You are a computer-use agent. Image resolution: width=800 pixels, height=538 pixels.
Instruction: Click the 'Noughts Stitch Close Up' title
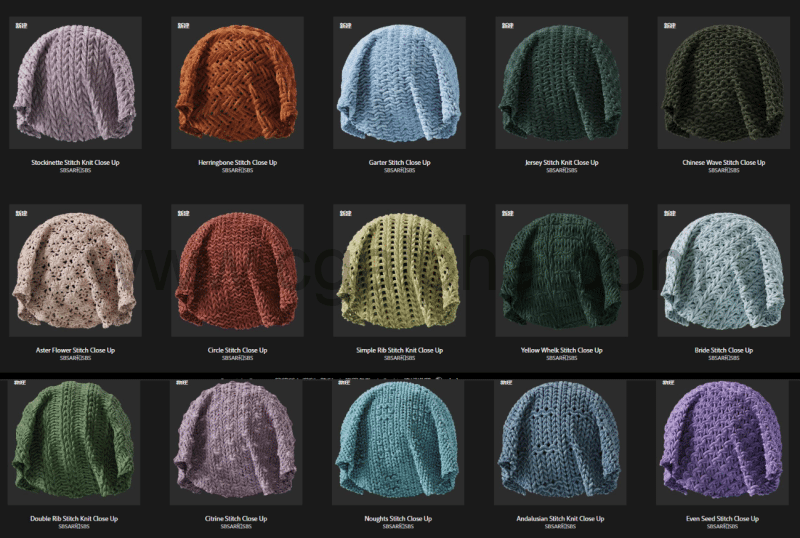(x=398, y=519)
